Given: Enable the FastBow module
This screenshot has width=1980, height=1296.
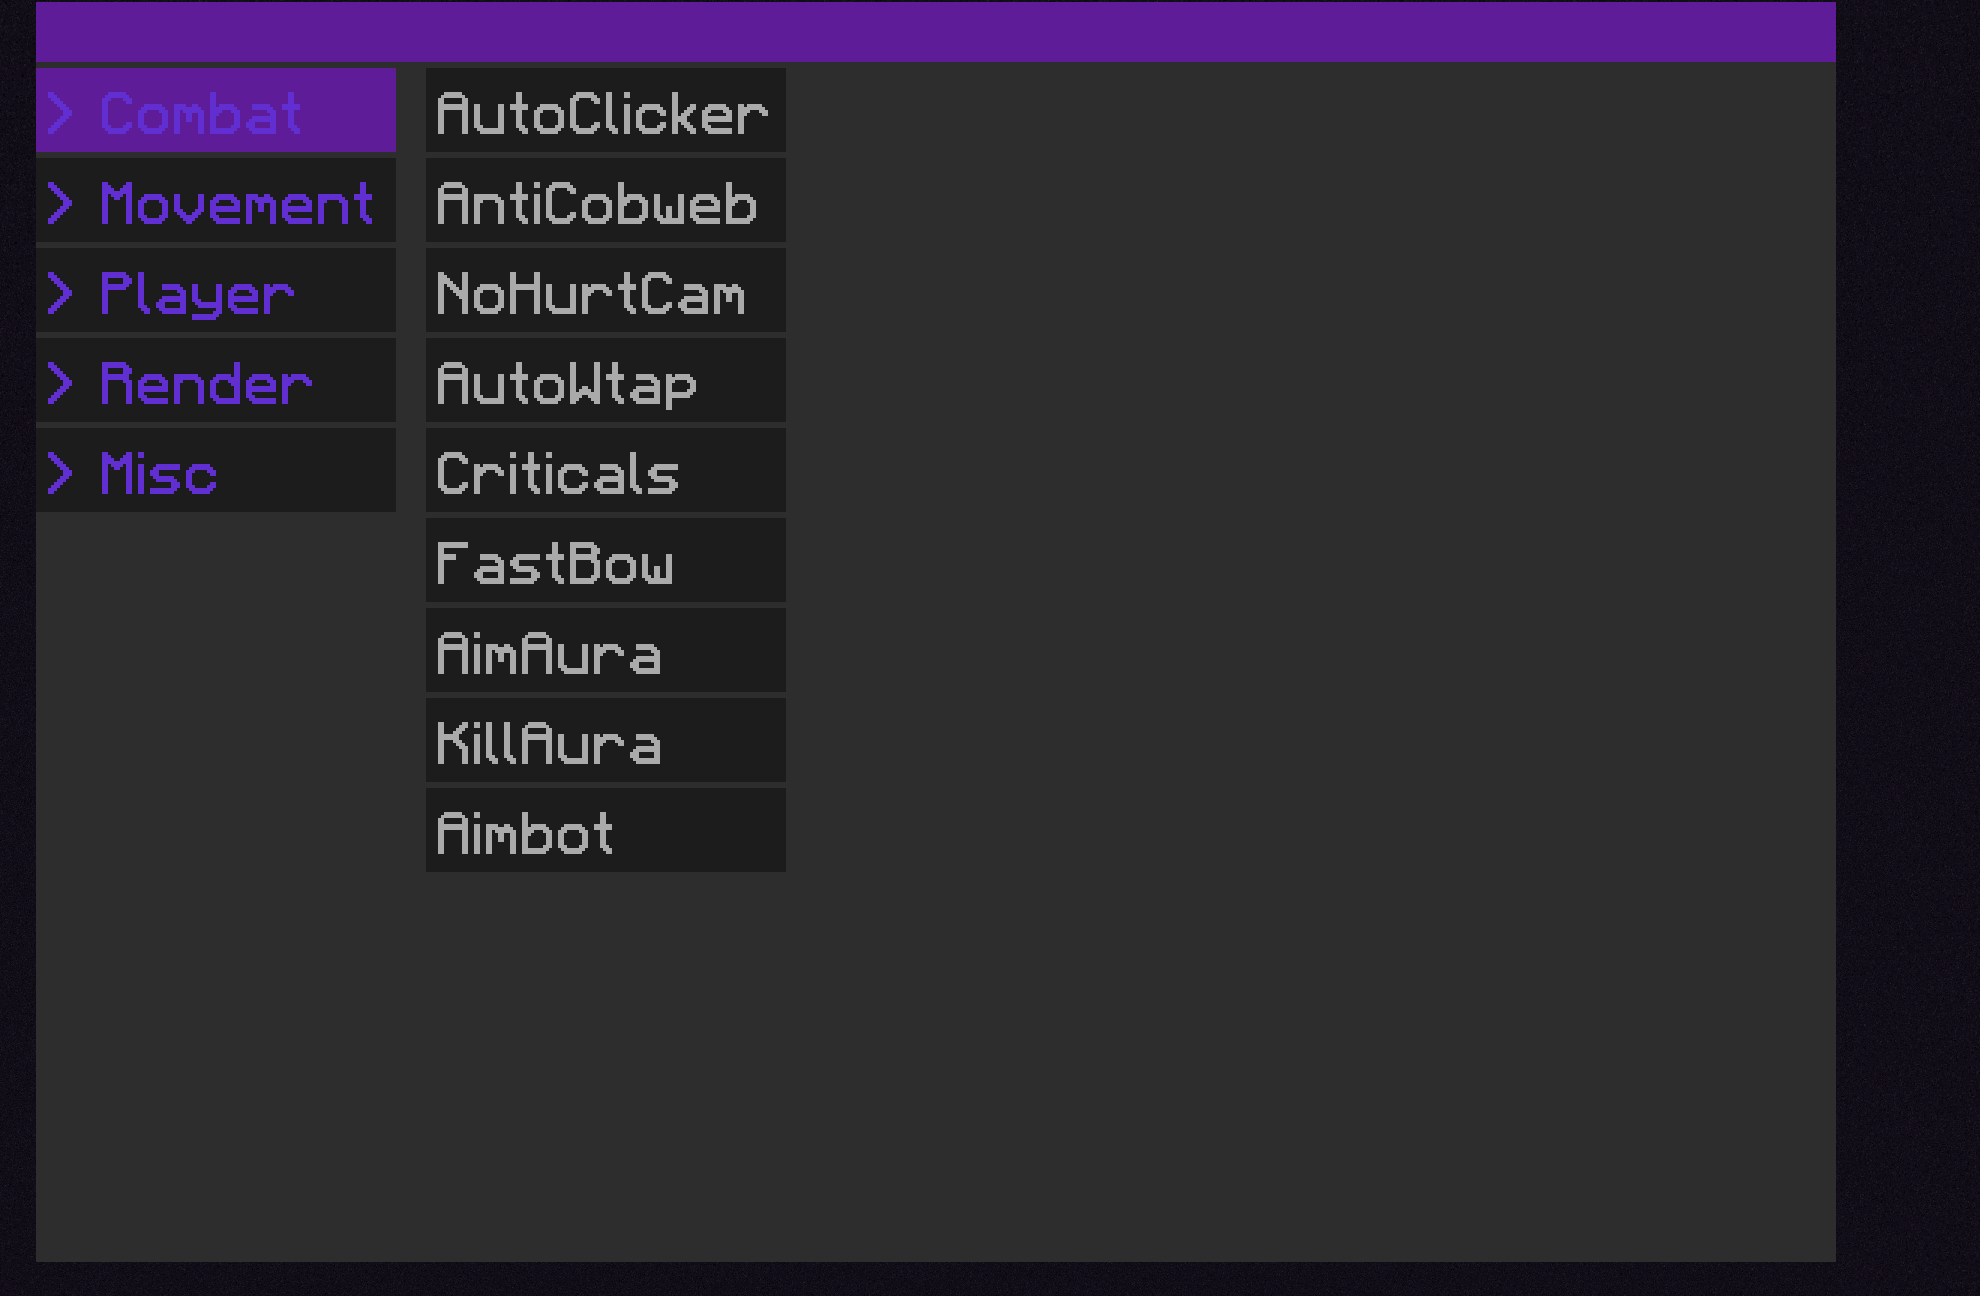Looking at the screenshot, I should (x=606, y=560).
